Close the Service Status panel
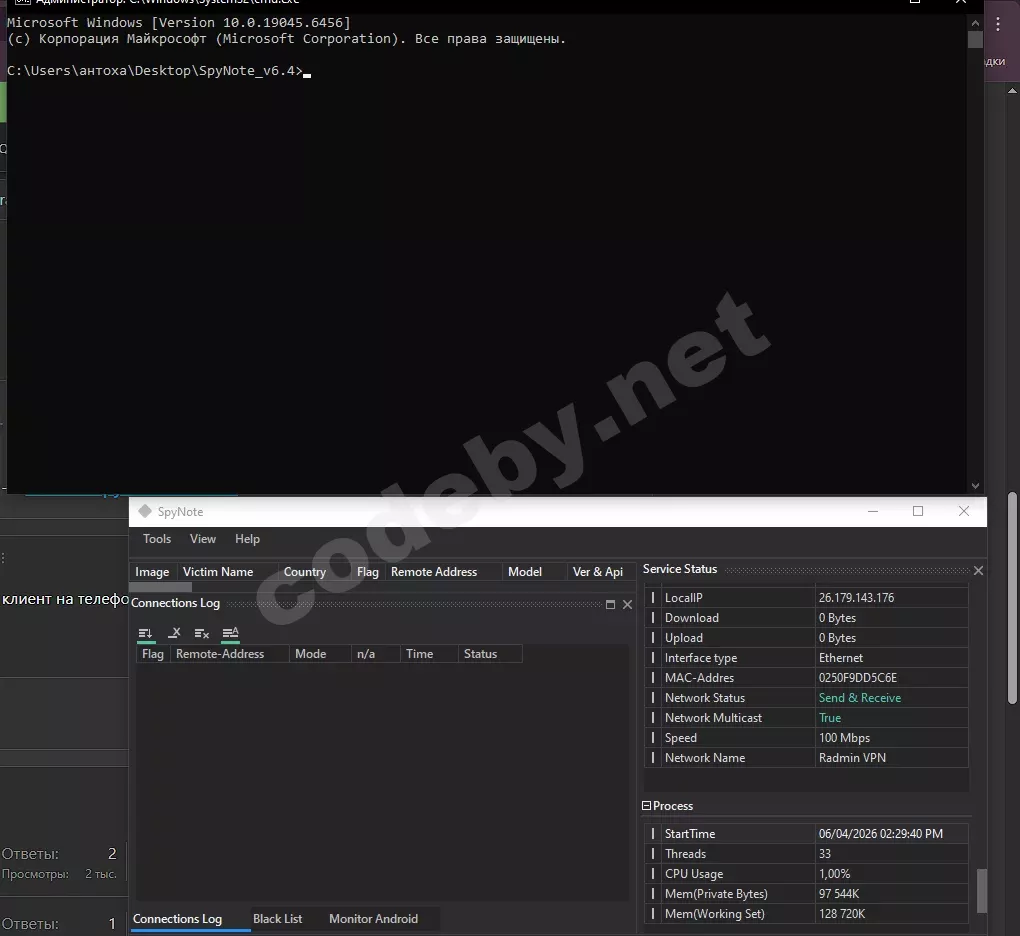This screenshot has width=1020, height=936. [978, 570]
